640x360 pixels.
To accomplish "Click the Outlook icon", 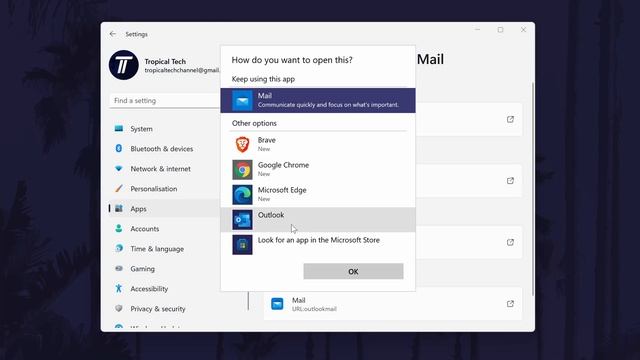I will click(242, 220).
